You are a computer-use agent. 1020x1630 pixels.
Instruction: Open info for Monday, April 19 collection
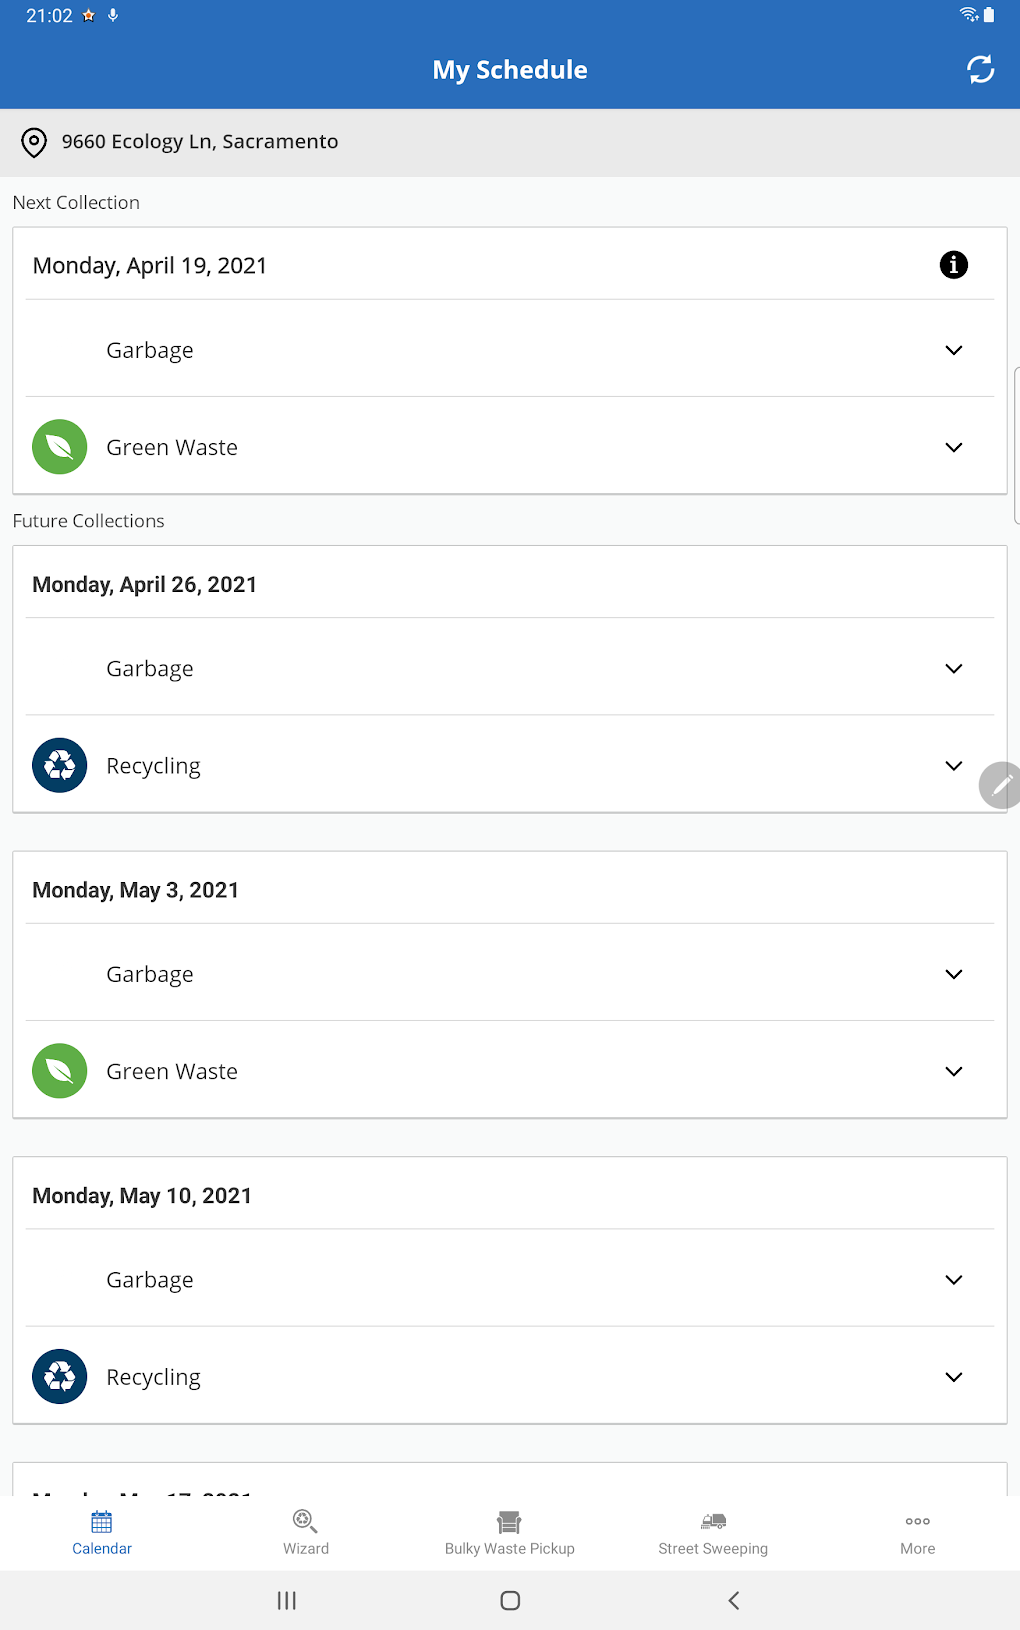(953, 265)
